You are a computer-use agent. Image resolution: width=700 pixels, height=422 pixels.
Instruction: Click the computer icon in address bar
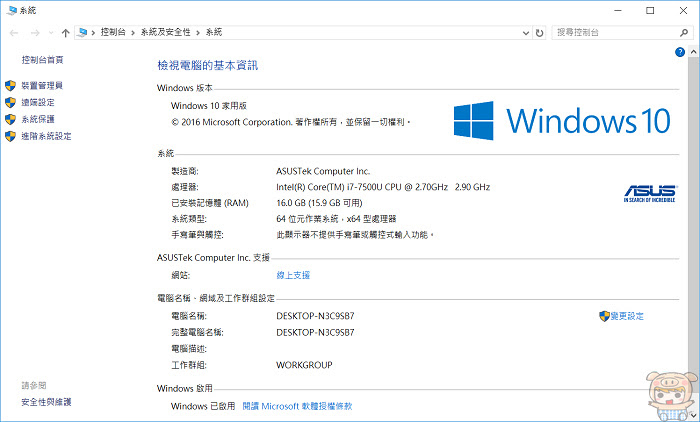pyautogui.click(x=82, y=32)
